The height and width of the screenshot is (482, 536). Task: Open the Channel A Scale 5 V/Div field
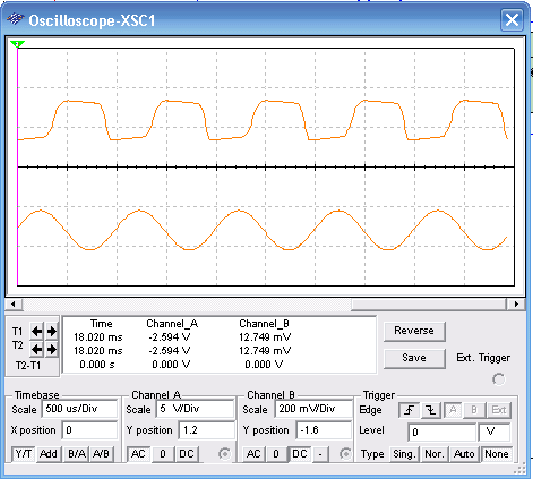195,409
